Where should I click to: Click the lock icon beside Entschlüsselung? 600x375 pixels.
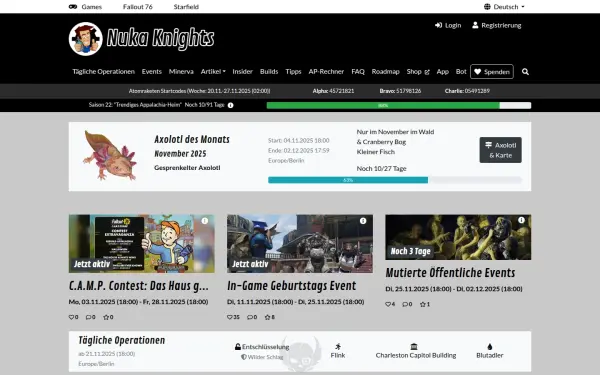pyautogui.click(x=238, y=347)
